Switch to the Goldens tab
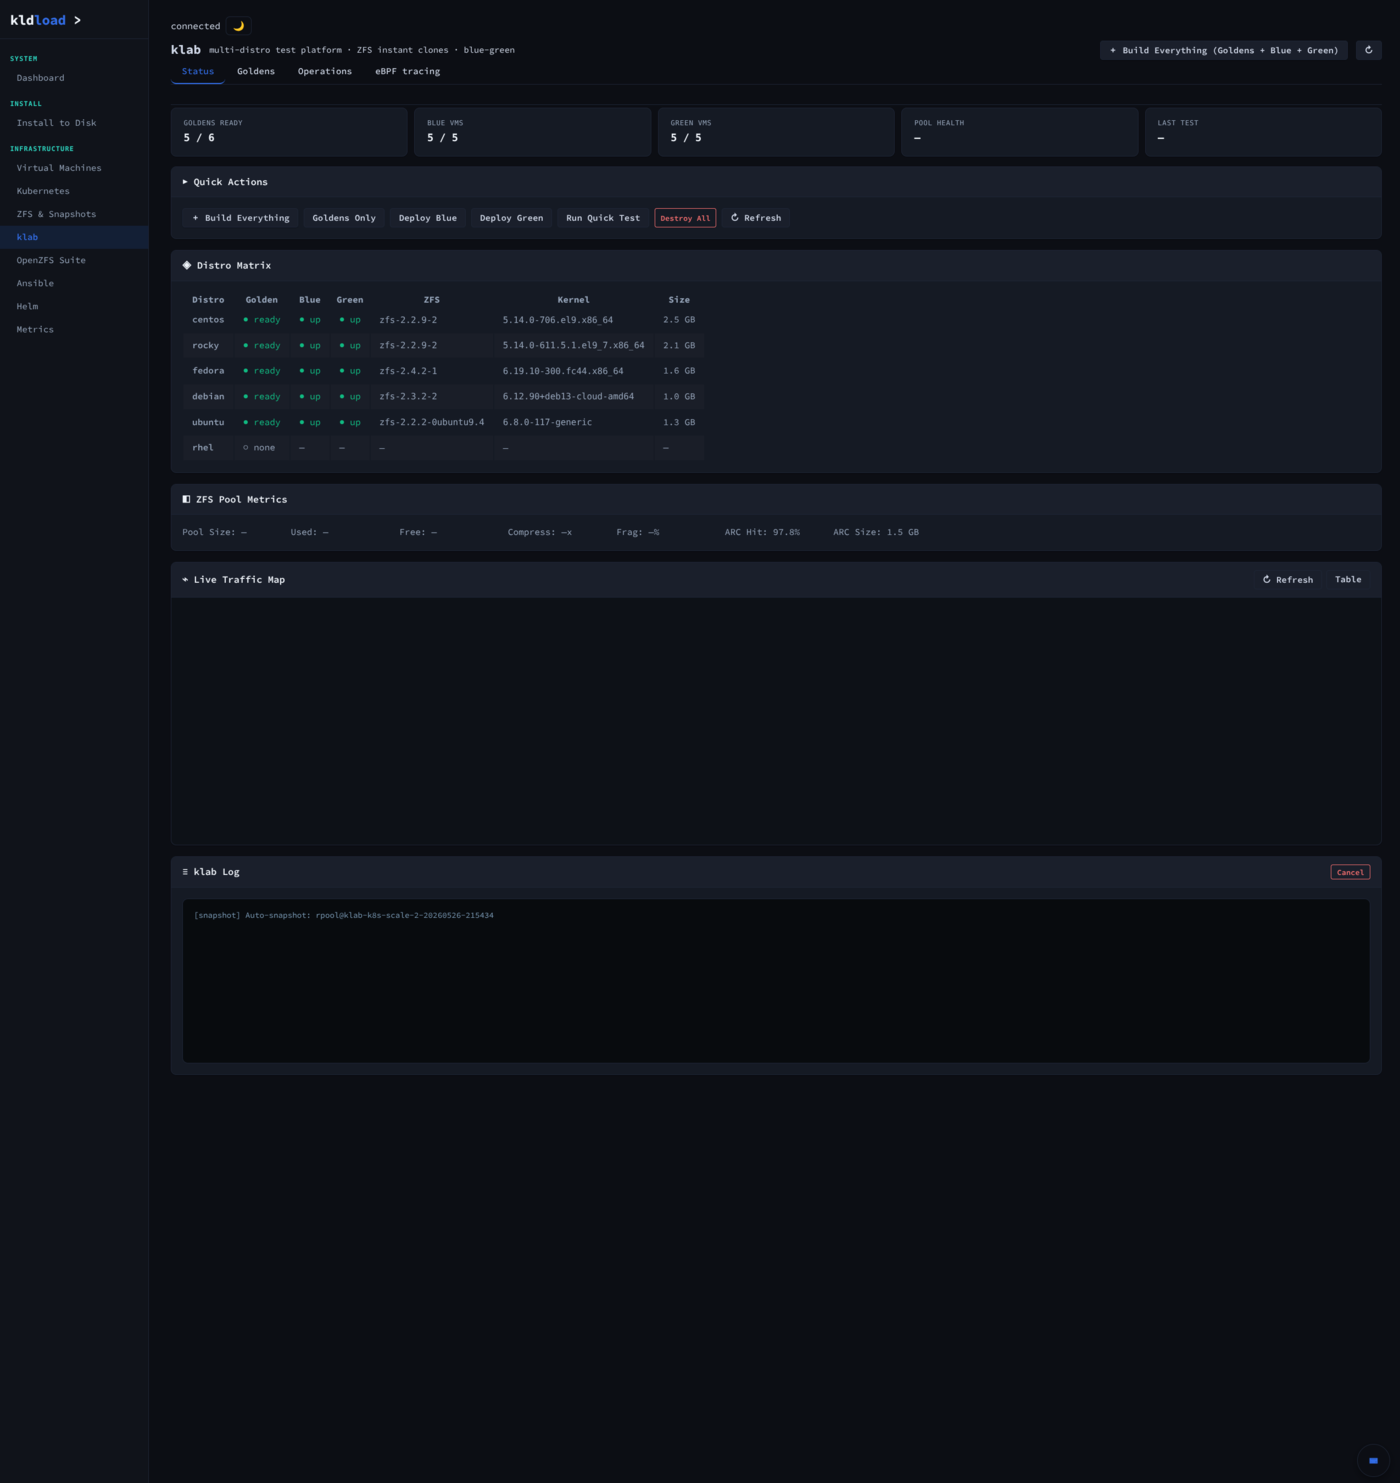 click(256, 71)
